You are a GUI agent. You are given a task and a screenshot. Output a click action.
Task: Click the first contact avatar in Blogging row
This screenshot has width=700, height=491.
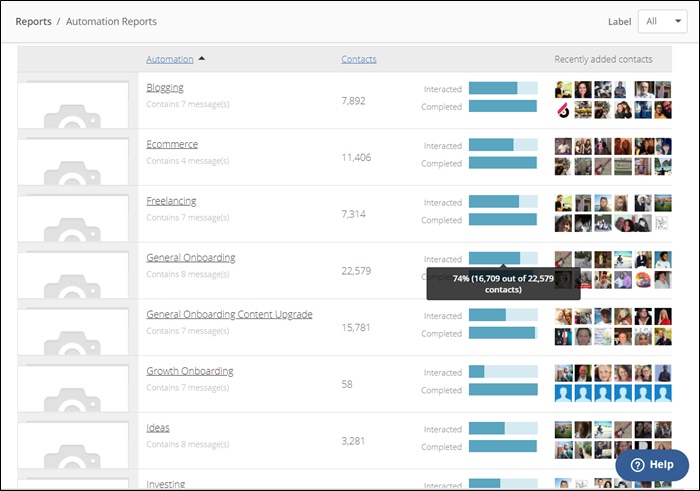click(x=563, y=90)
